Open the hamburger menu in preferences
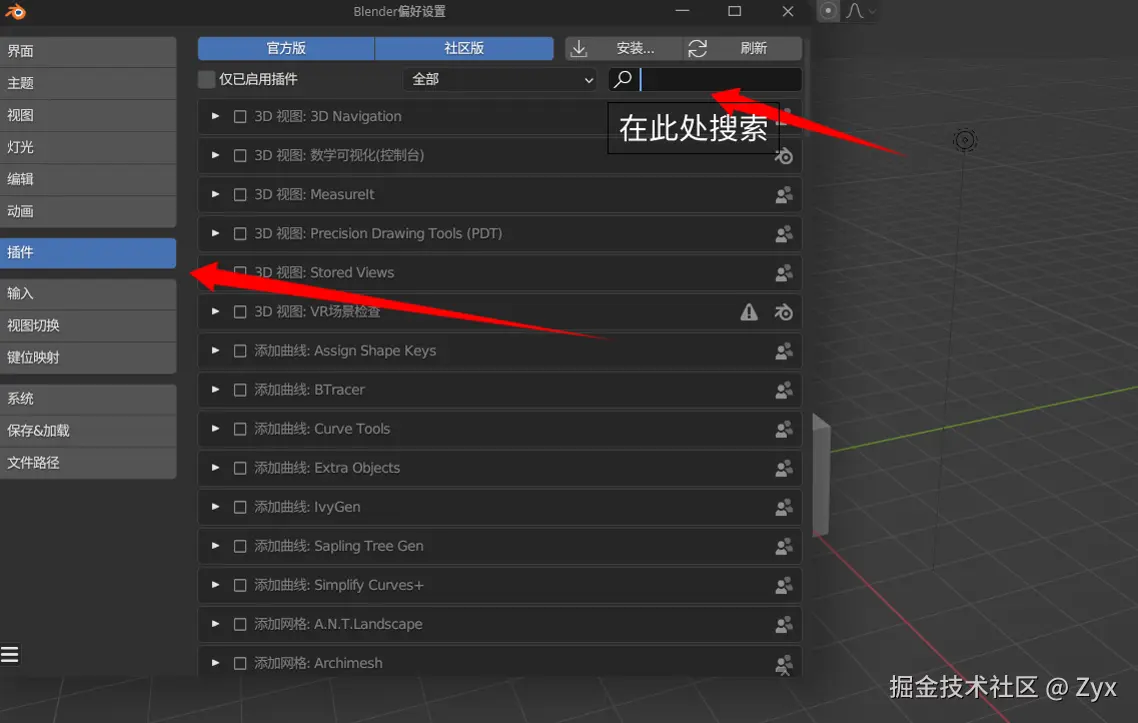 [9, 655]
